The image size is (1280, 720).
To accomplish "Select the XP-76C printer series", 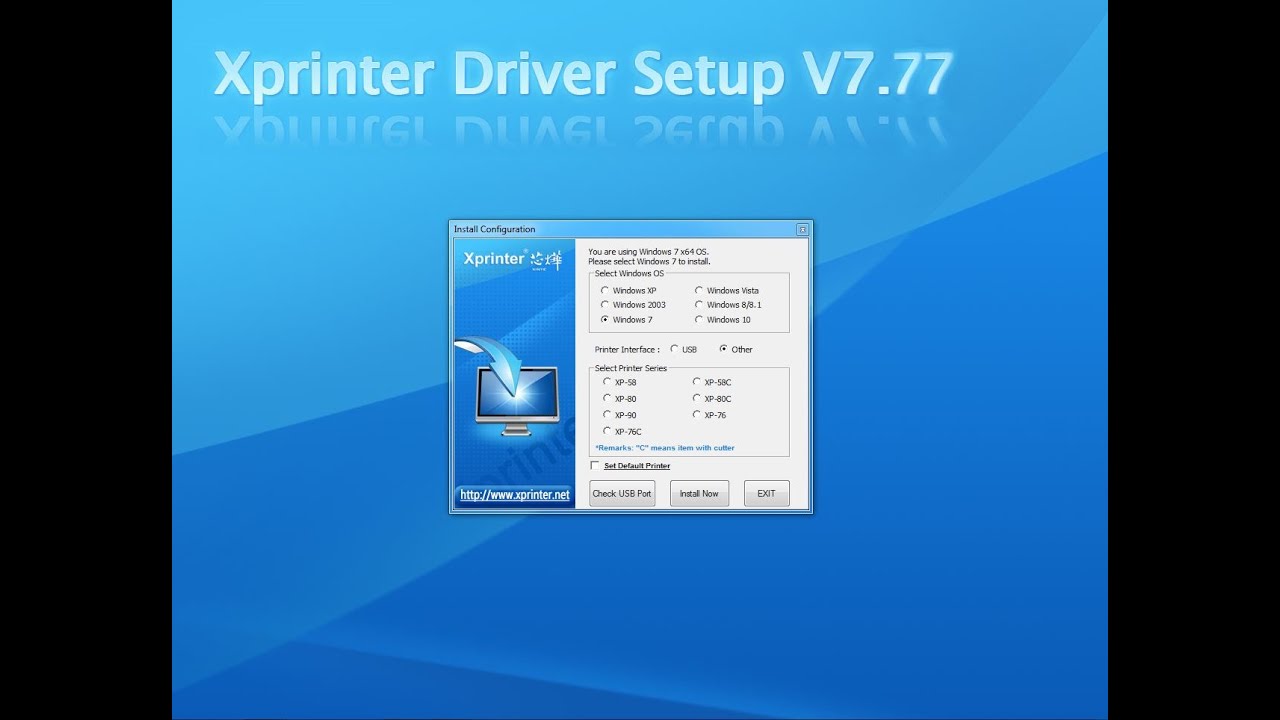I will coord(607,431).
